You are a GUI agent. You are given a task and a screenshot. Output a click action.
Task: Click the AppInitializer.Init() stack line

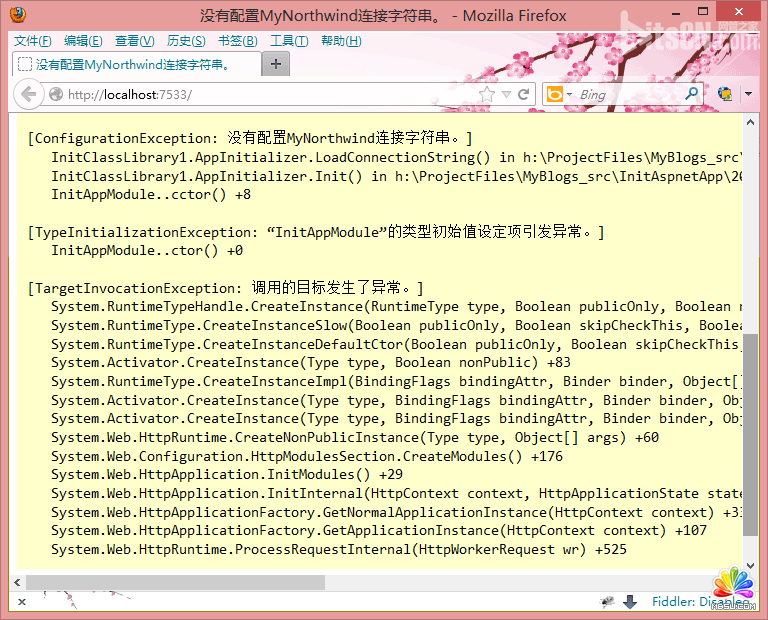pyautogui.click(x=397, y=176)
